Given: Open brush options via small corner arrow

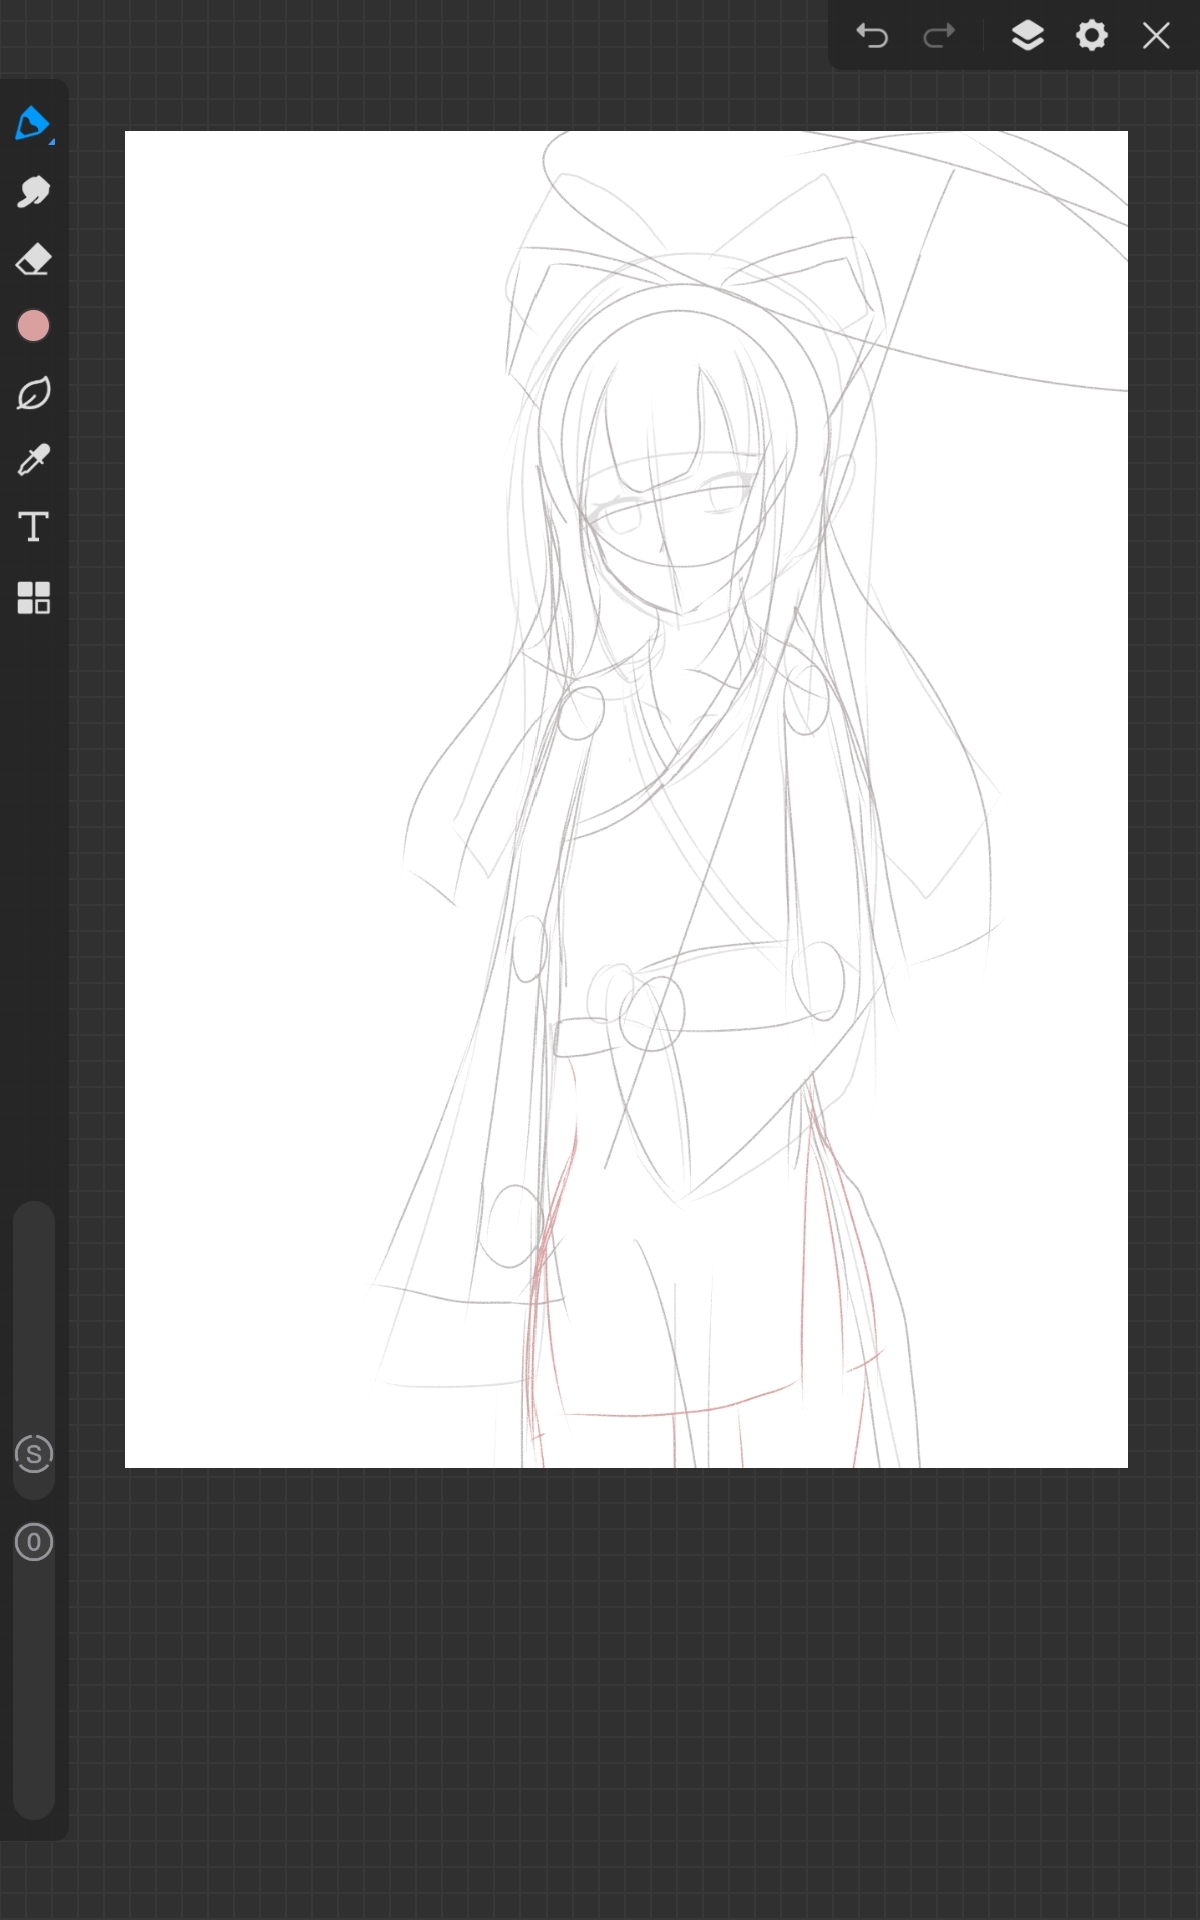Looking at the screenshot, I should (x=51, y=142).
